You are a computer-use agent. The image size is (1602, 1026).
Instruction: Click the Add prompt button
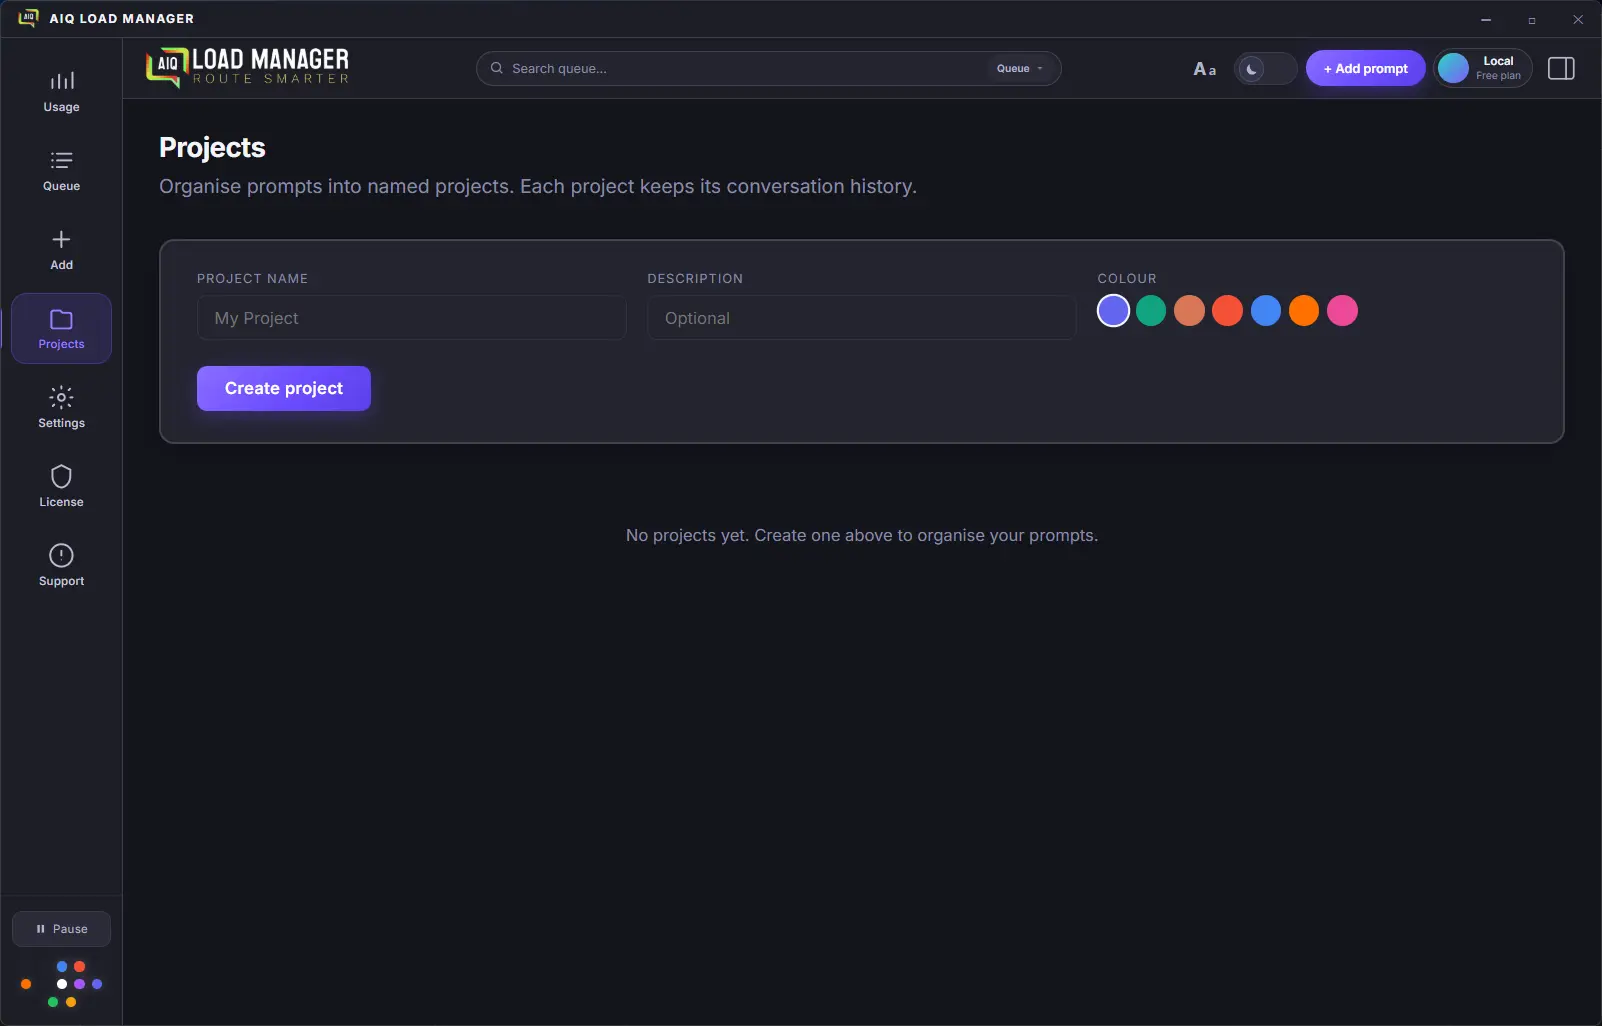click(1365, 68)
